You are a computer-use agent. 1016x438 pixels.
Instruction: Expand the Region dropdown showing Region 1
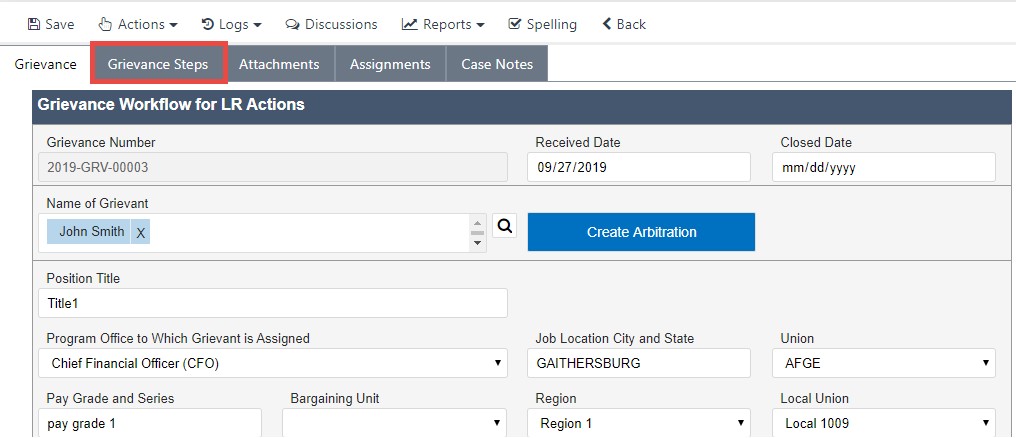pos(639,422)
